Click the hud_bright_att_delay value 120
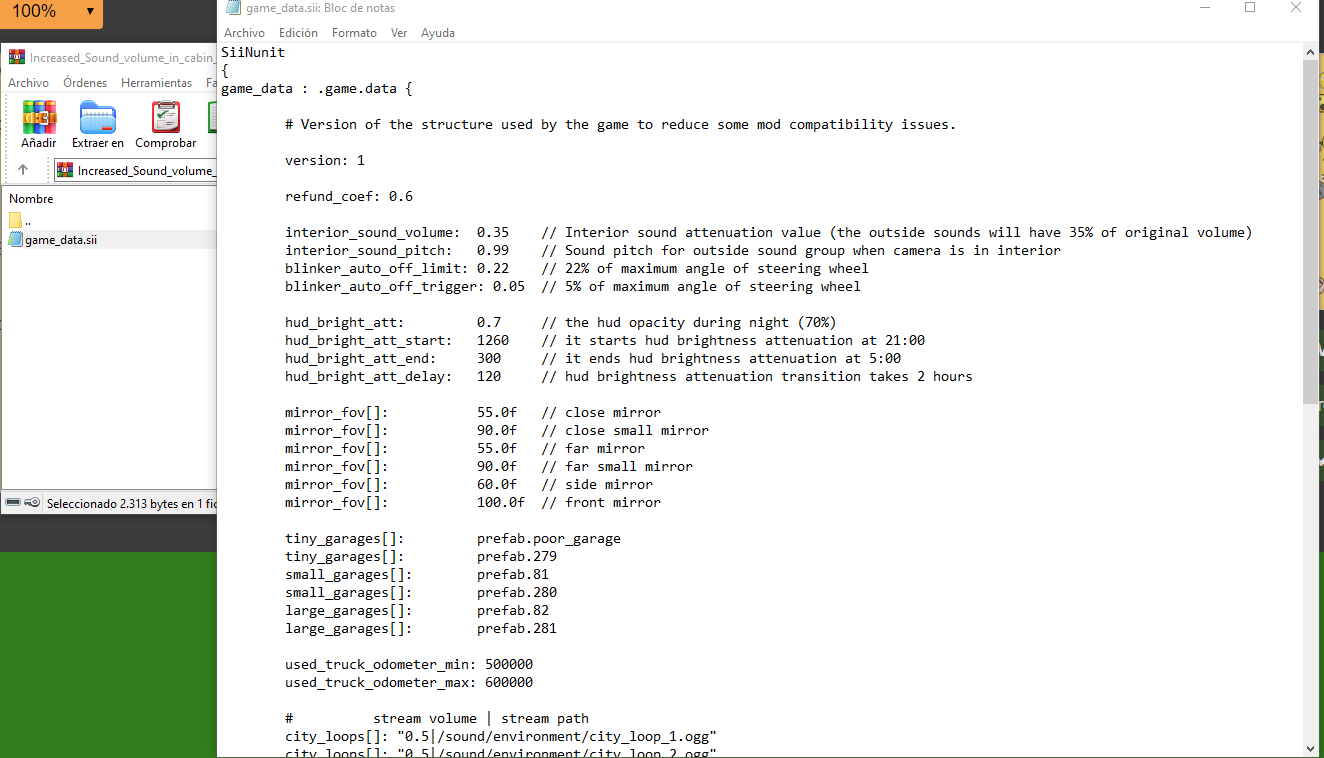This screenshot has height=758, width=1324. (489, 376)
